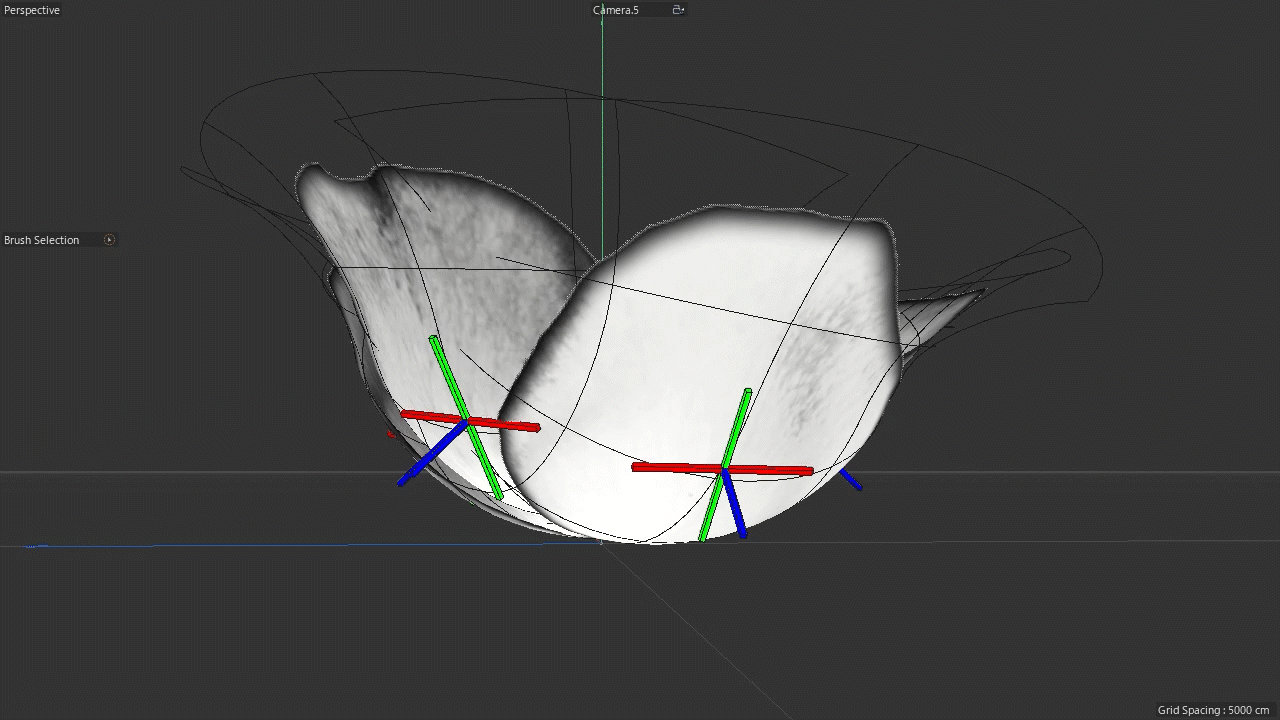Click the blue horizontal world axis line

(300, 545)
